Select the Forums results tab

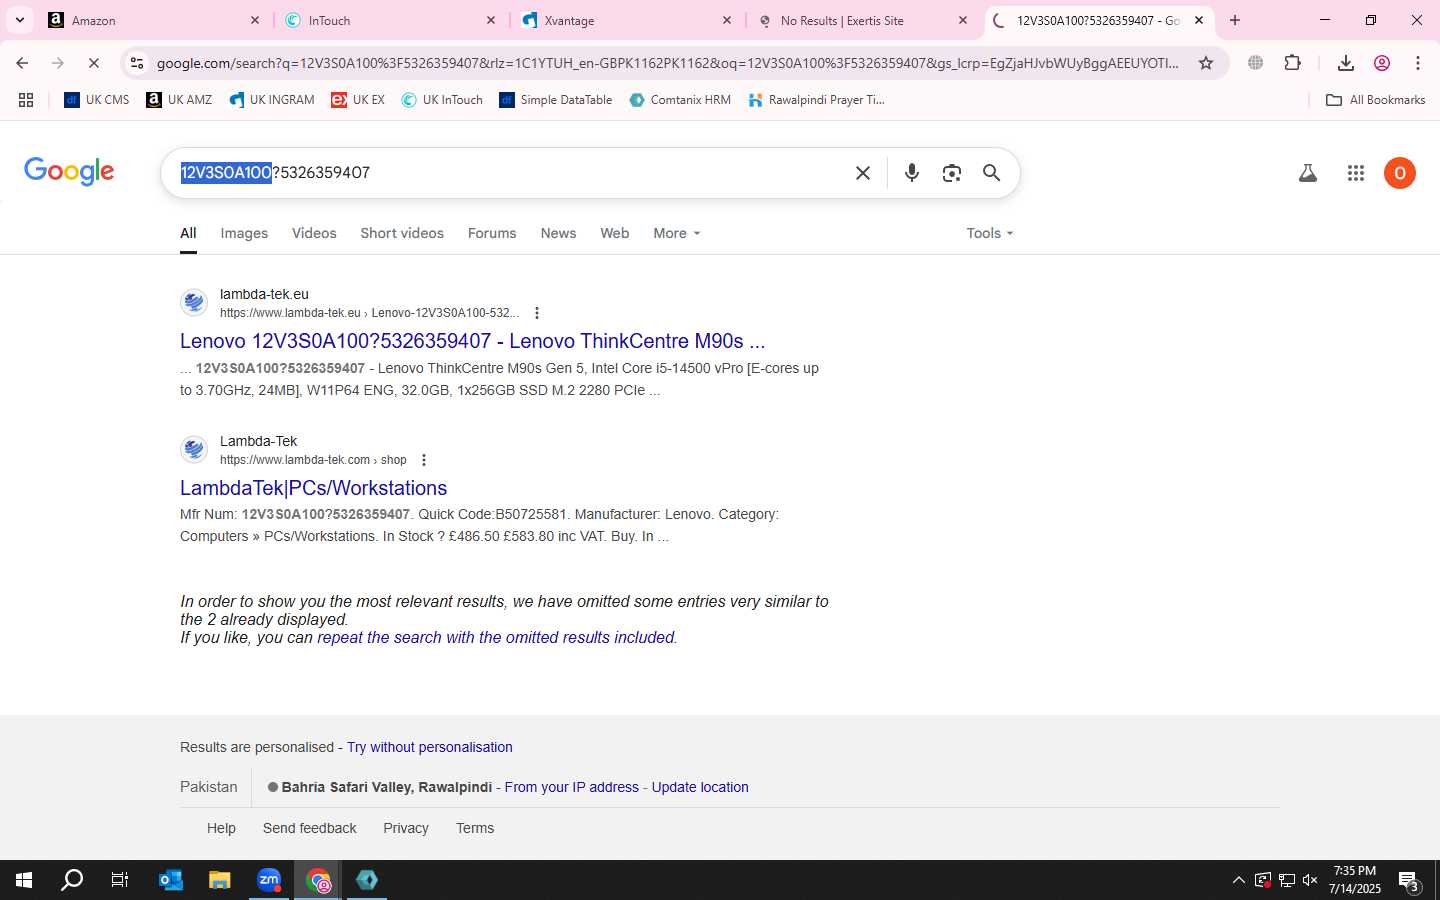[492, 233]
